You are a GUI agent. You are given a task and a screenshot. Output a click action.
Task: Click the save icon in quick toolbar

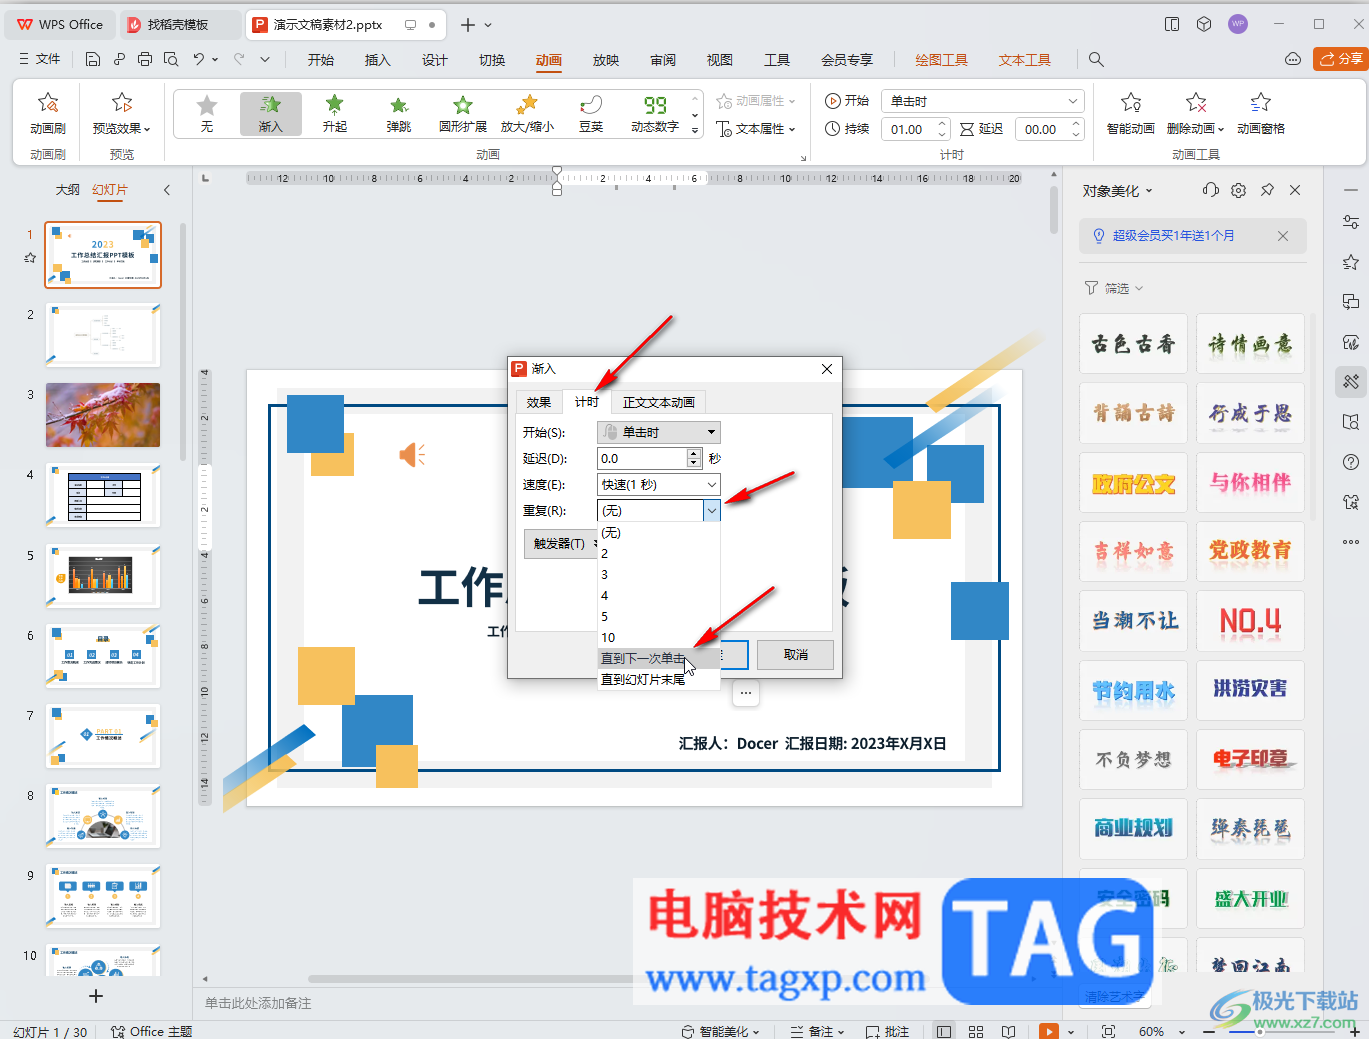(93, 59)
